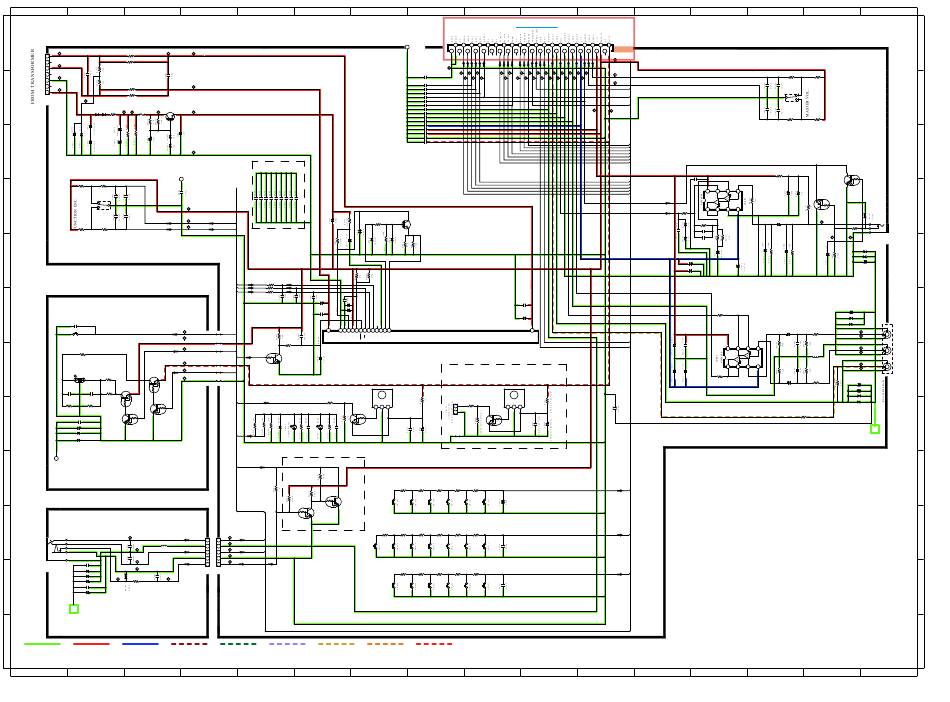Click the solid light green legend line
Image resolution: width=950 pixels, height=702 pixels.
coord(42,644)
